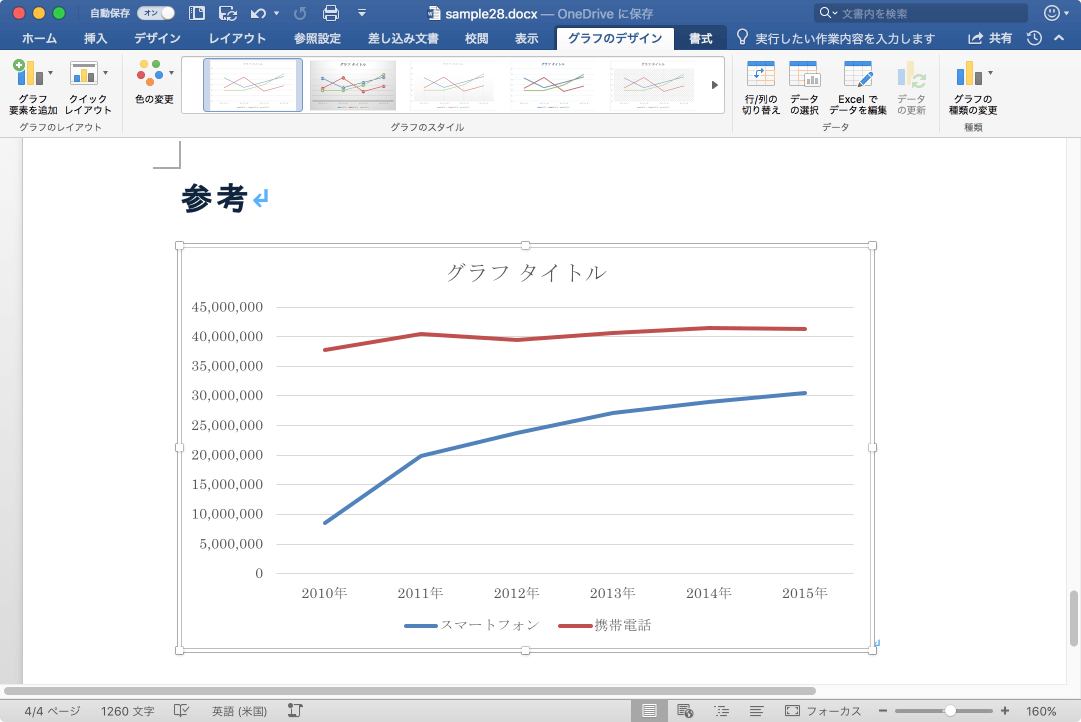Click the 英語 (米国) language indicator
This screenshot has width=1081, height=722.
tap(239, 711)
